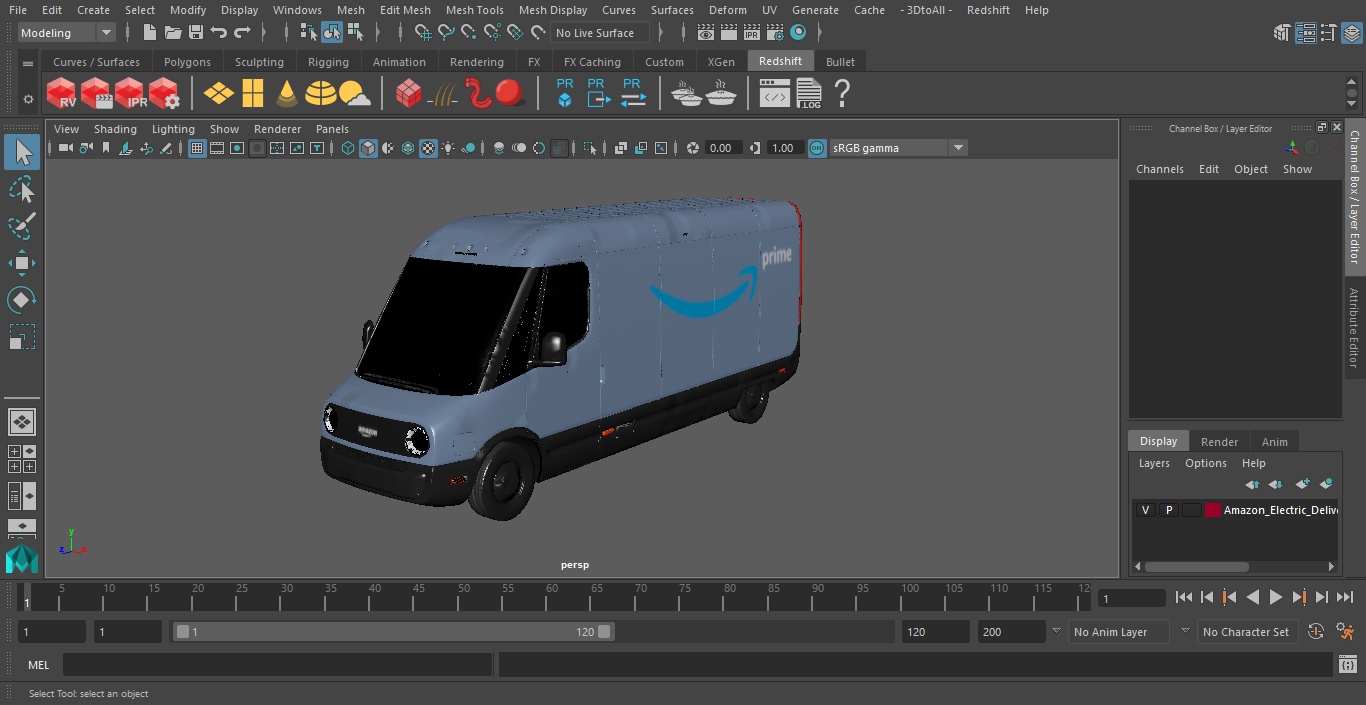This screenshot has height=705, width=1366.
Task: Switch to the Polygons shelf tab
Action: pos(187,62)
